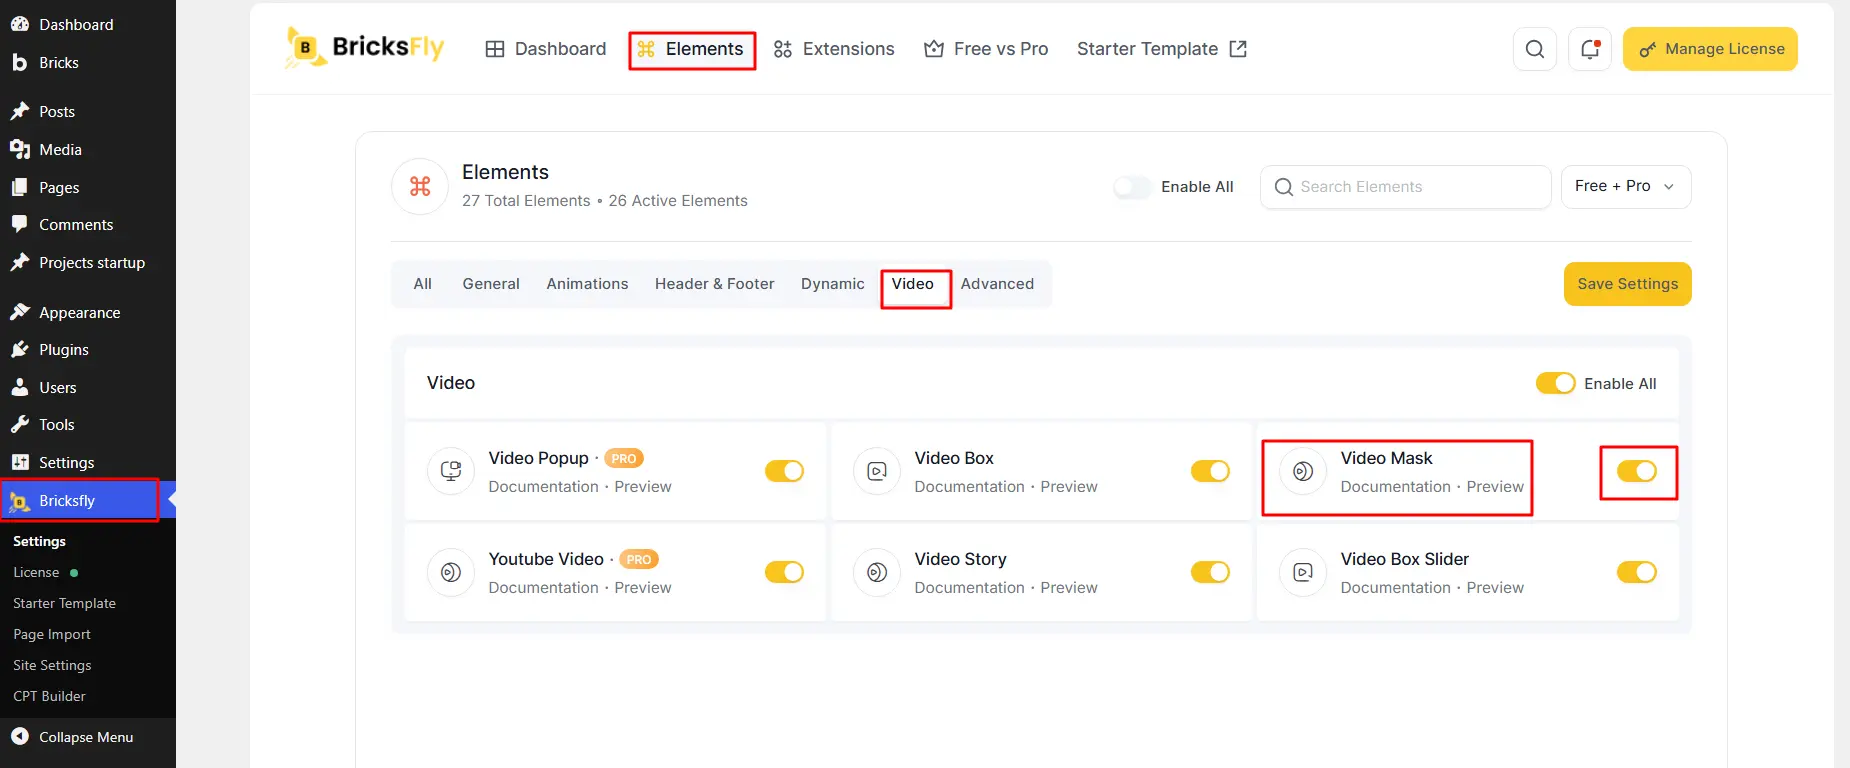Switch to the Advanced tab
The width and height of the screenshot is (1850, 768).
pyautogui.click(x=997, y=284)
